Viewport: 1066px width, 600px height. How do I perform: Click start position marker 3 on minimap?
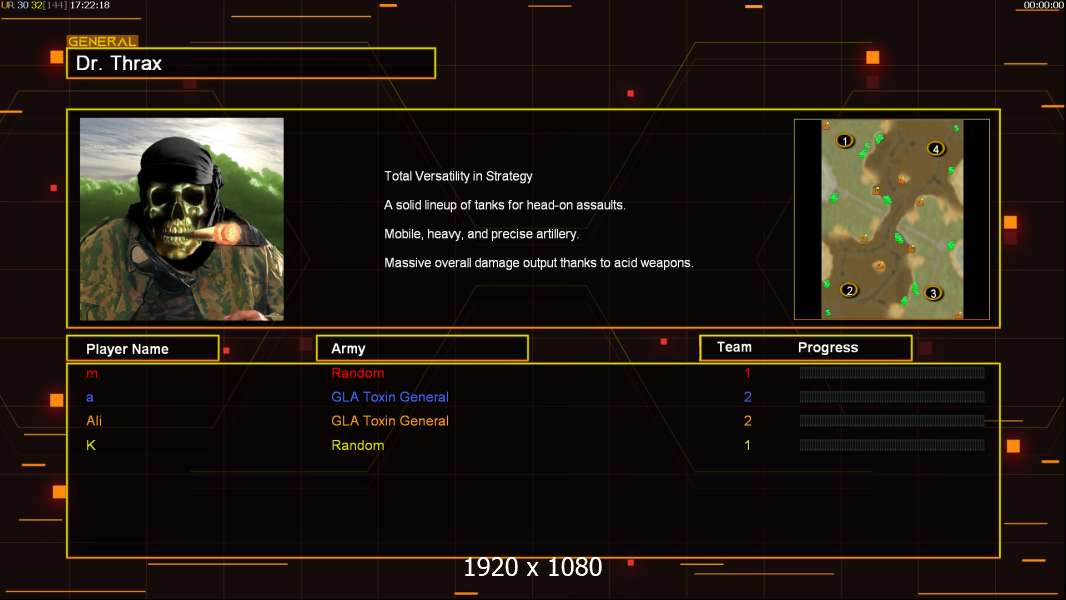pyautogui.click(x=933, y=293)
